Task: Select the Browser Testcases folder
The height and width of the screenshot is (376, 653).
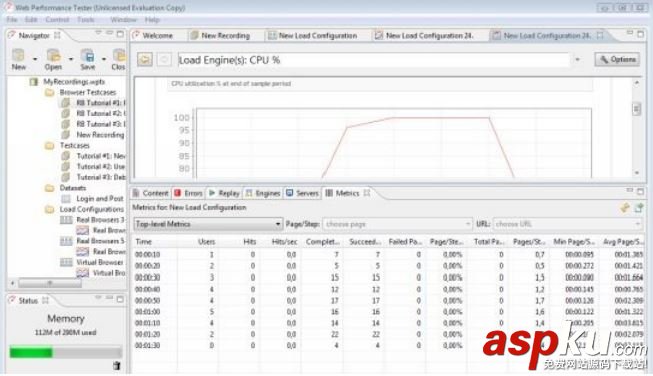Action: (x=87, y=92)
